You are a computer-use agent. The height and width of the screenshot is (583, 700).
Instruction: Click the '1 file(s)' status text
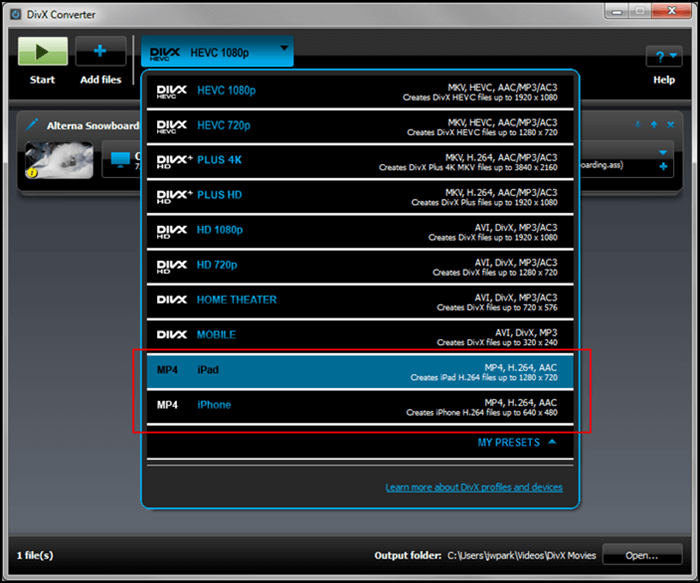pos(35,555)
